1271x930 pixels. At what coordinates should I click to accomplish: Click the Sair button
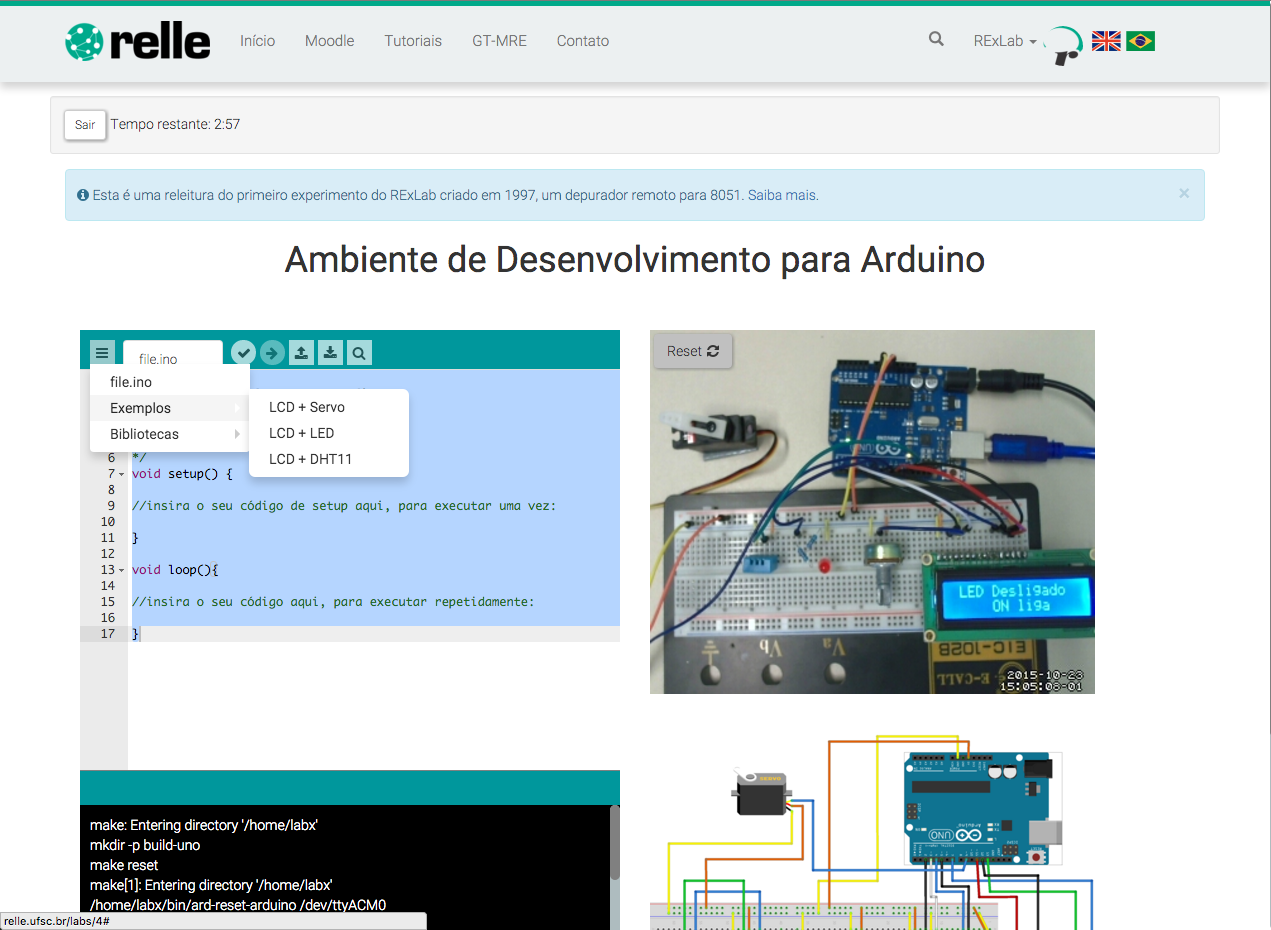click(x=85, y=125)
